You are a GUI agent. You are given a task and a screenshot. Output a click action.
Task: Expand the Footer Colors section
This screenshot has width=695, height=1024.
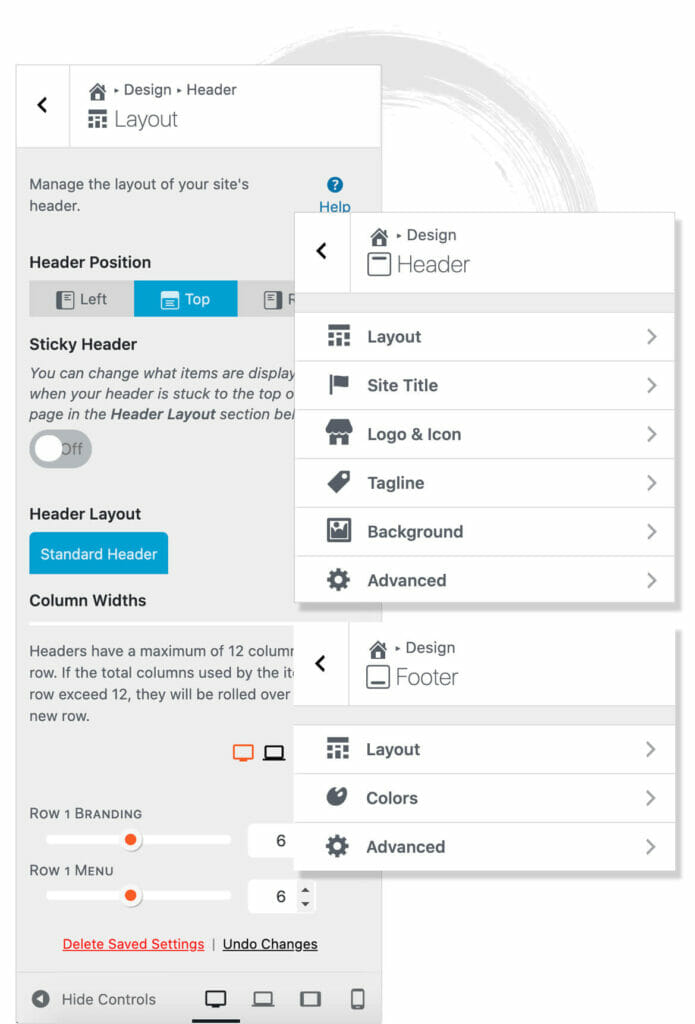click(484, 798)
